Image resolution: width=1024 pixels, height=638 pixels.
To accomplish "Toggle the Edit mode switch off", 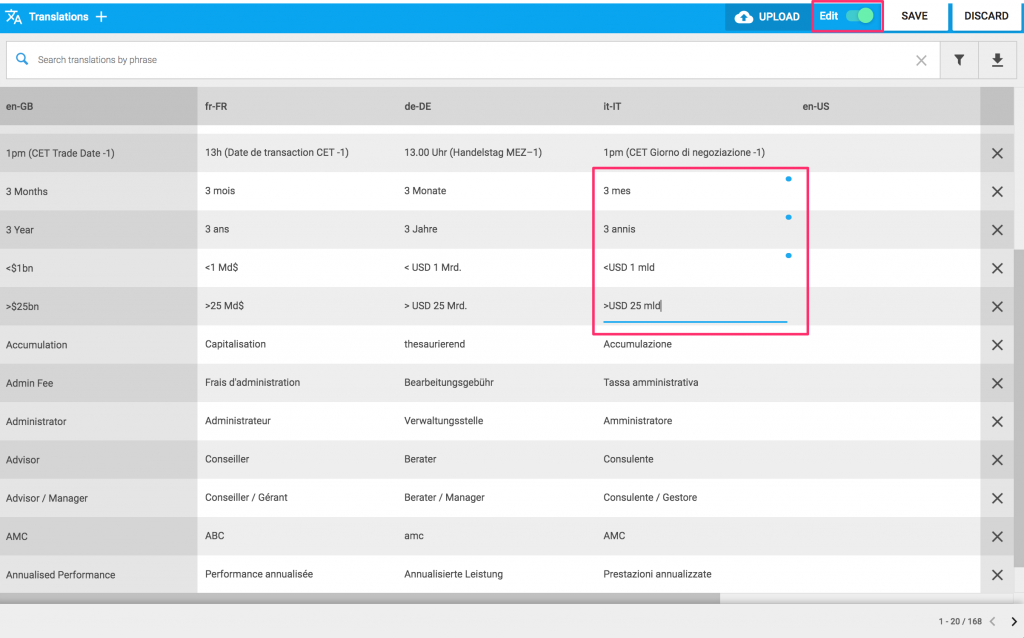I will (x=859, y=16).
